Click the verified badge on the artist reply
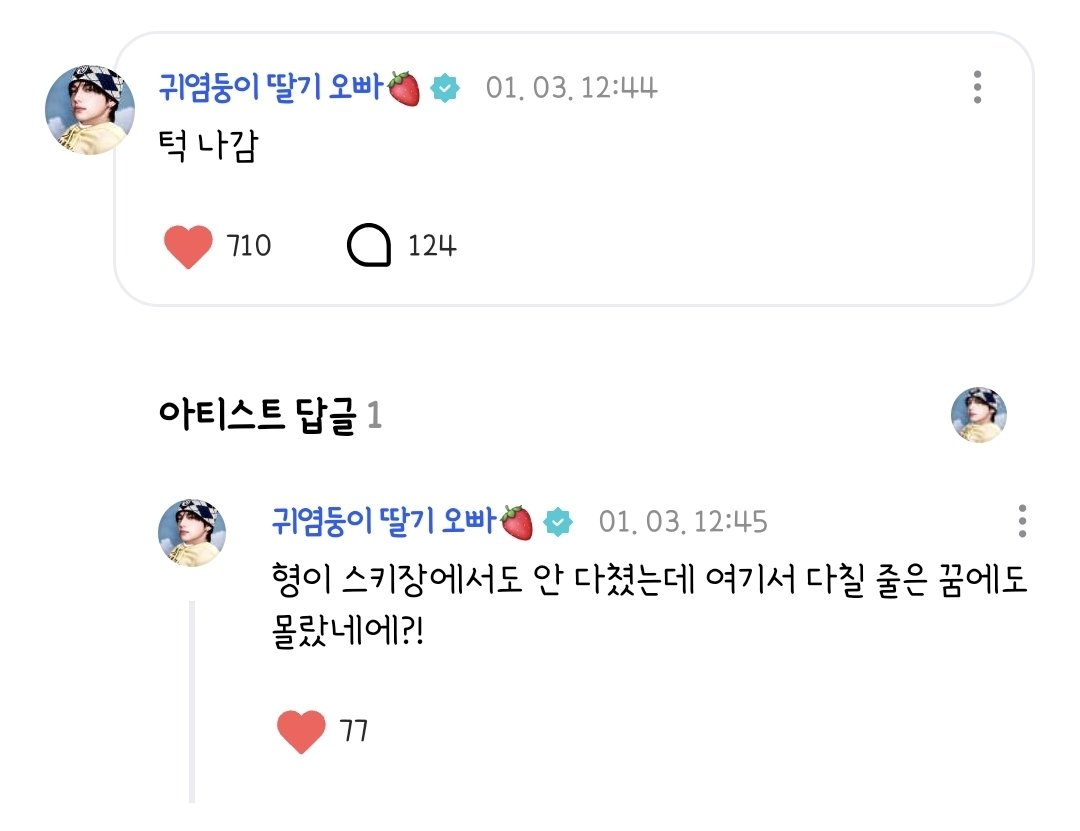1080x831 pixels. tap(558, 522)
